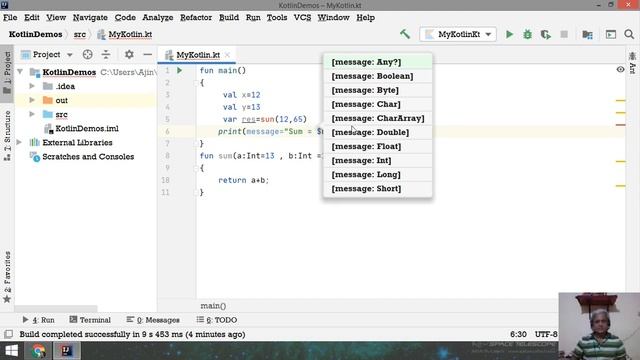Open the Project tool window side tab
This screenshot has height=360, width=640.
tap(7, 73)
